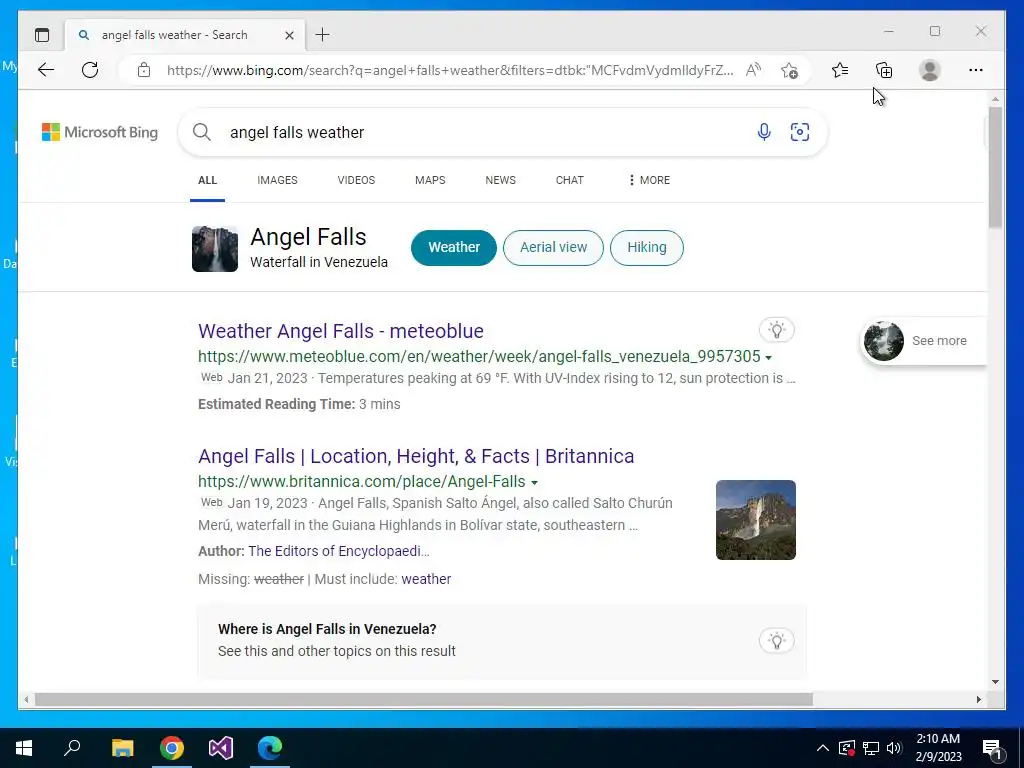Screen dimensions: 1024x768
Task: Switch to Microsoft Edge on taskbar
Action: (x=270, y=748)
